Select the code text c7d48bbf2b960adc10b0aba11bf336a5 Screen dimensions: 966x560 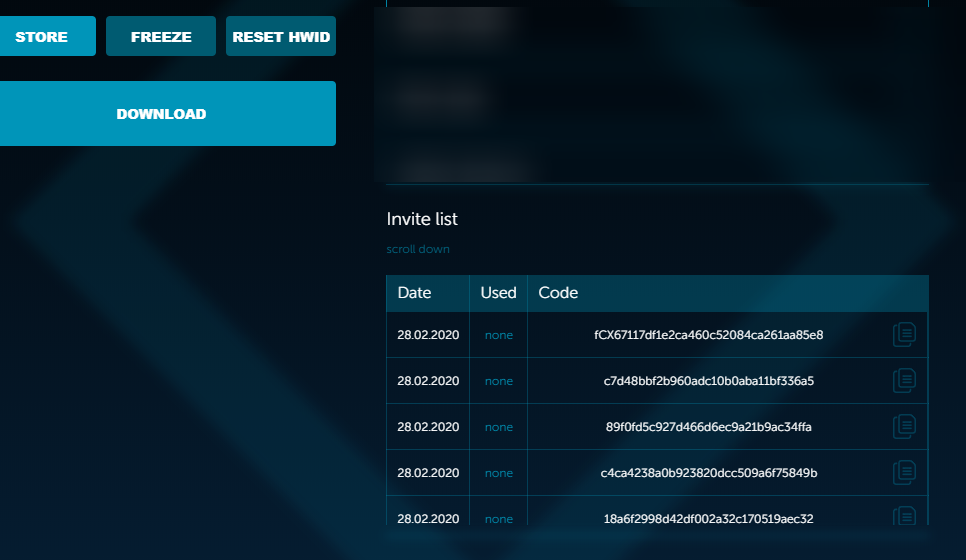click(708, 381)
